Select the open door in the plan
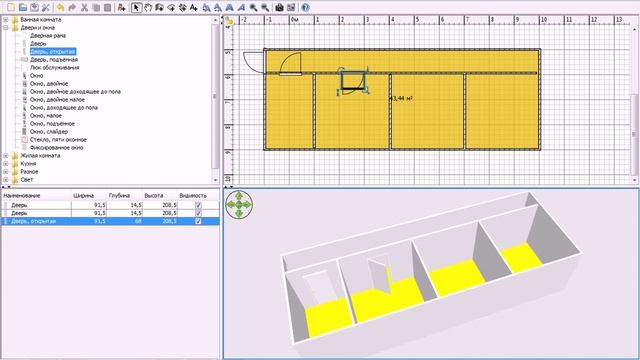 click(x=353, y=81)
